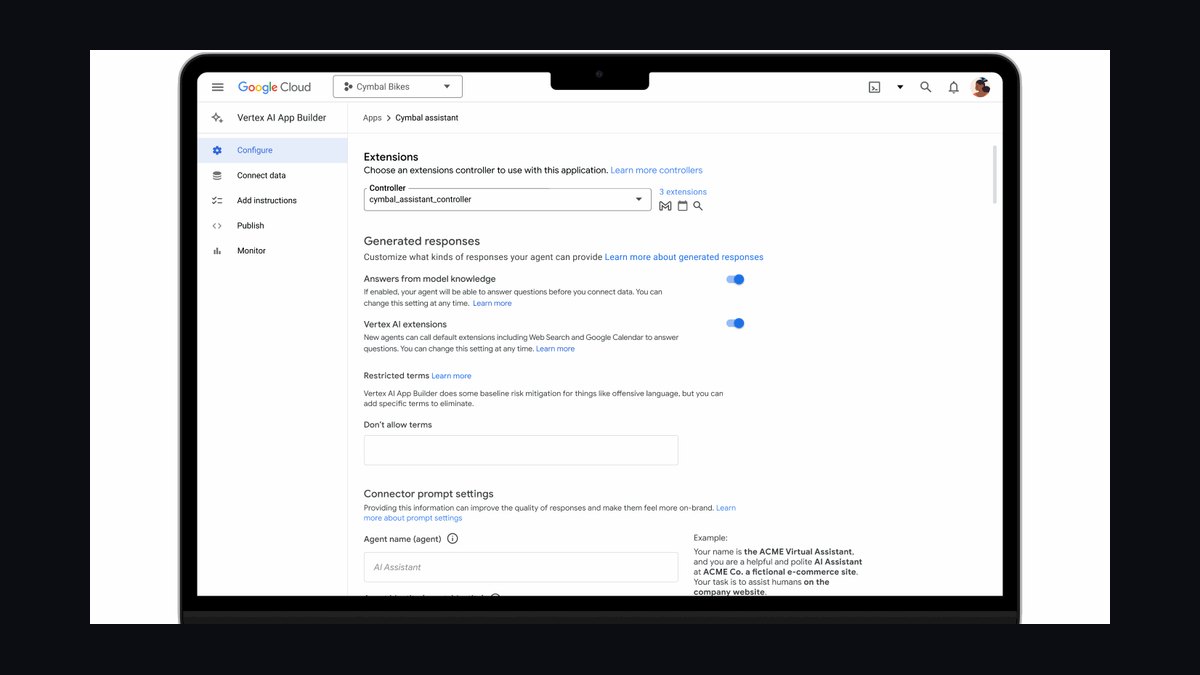Open the notifications bell
The width and height of the screenshot is (1200, 675).
click(954, 87)
